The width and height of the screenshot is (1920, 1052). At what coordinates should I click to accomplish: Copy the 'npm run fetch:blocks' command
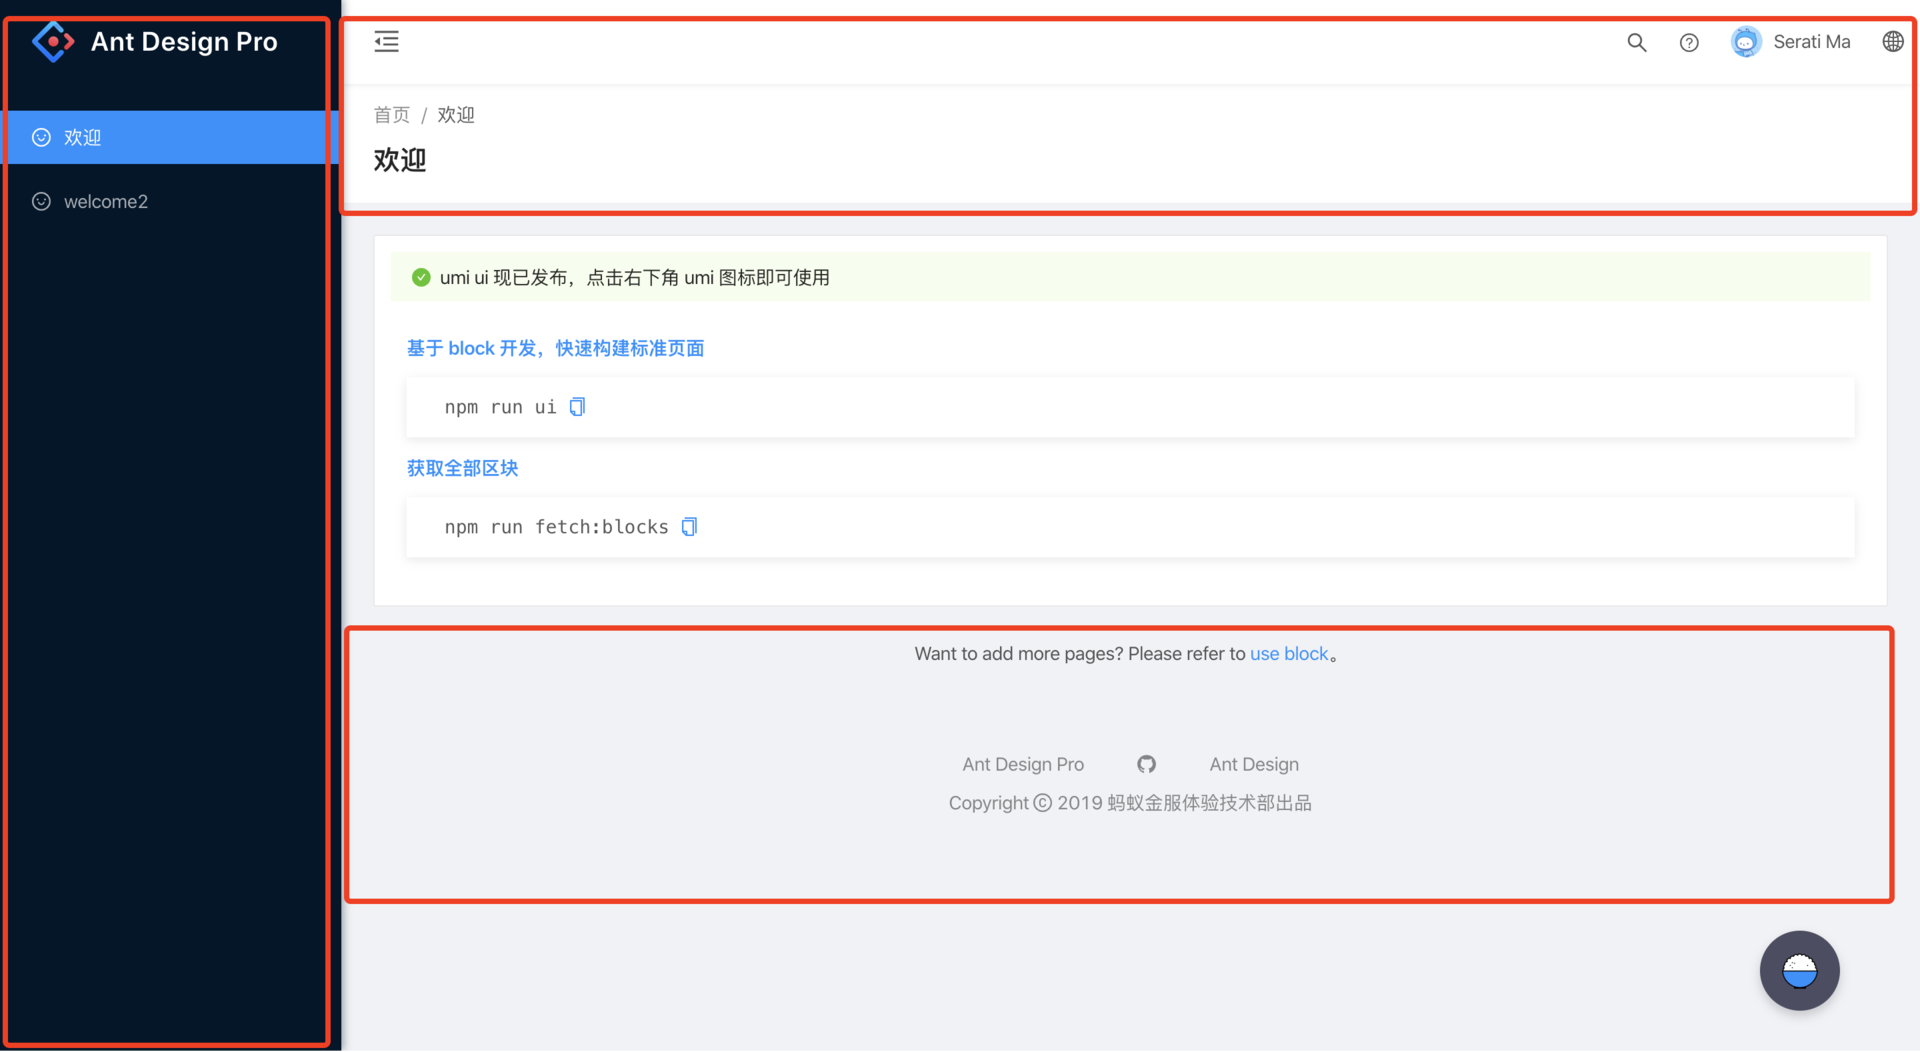pyautogui.click(x=689, y=527)
